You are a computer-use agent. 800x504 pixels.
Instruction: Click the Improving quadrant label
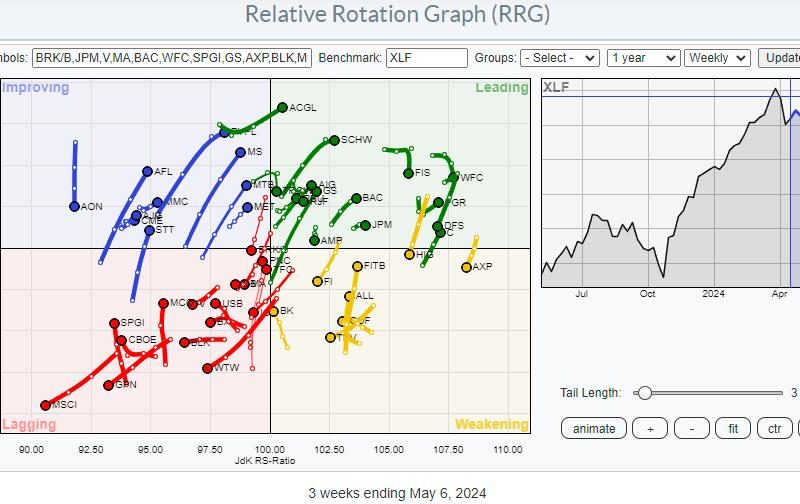[x=36, y=88]
